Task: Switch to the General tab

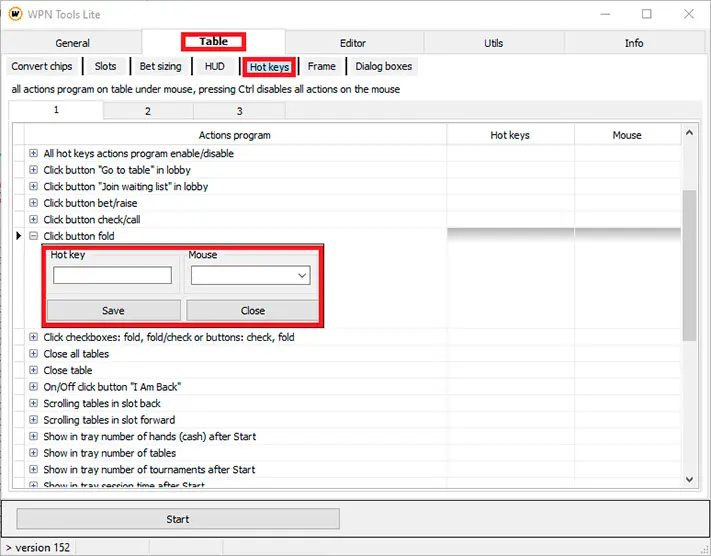Action: click(72, 43)
